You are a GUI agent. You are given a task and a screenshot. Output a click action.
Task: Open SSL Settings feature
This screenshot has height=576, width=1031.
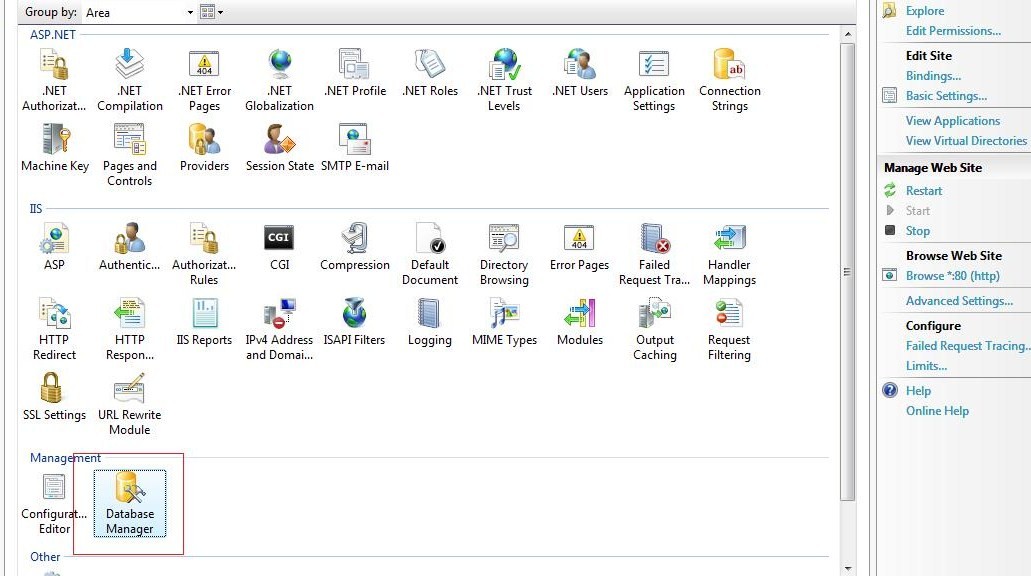click(55, 396)
